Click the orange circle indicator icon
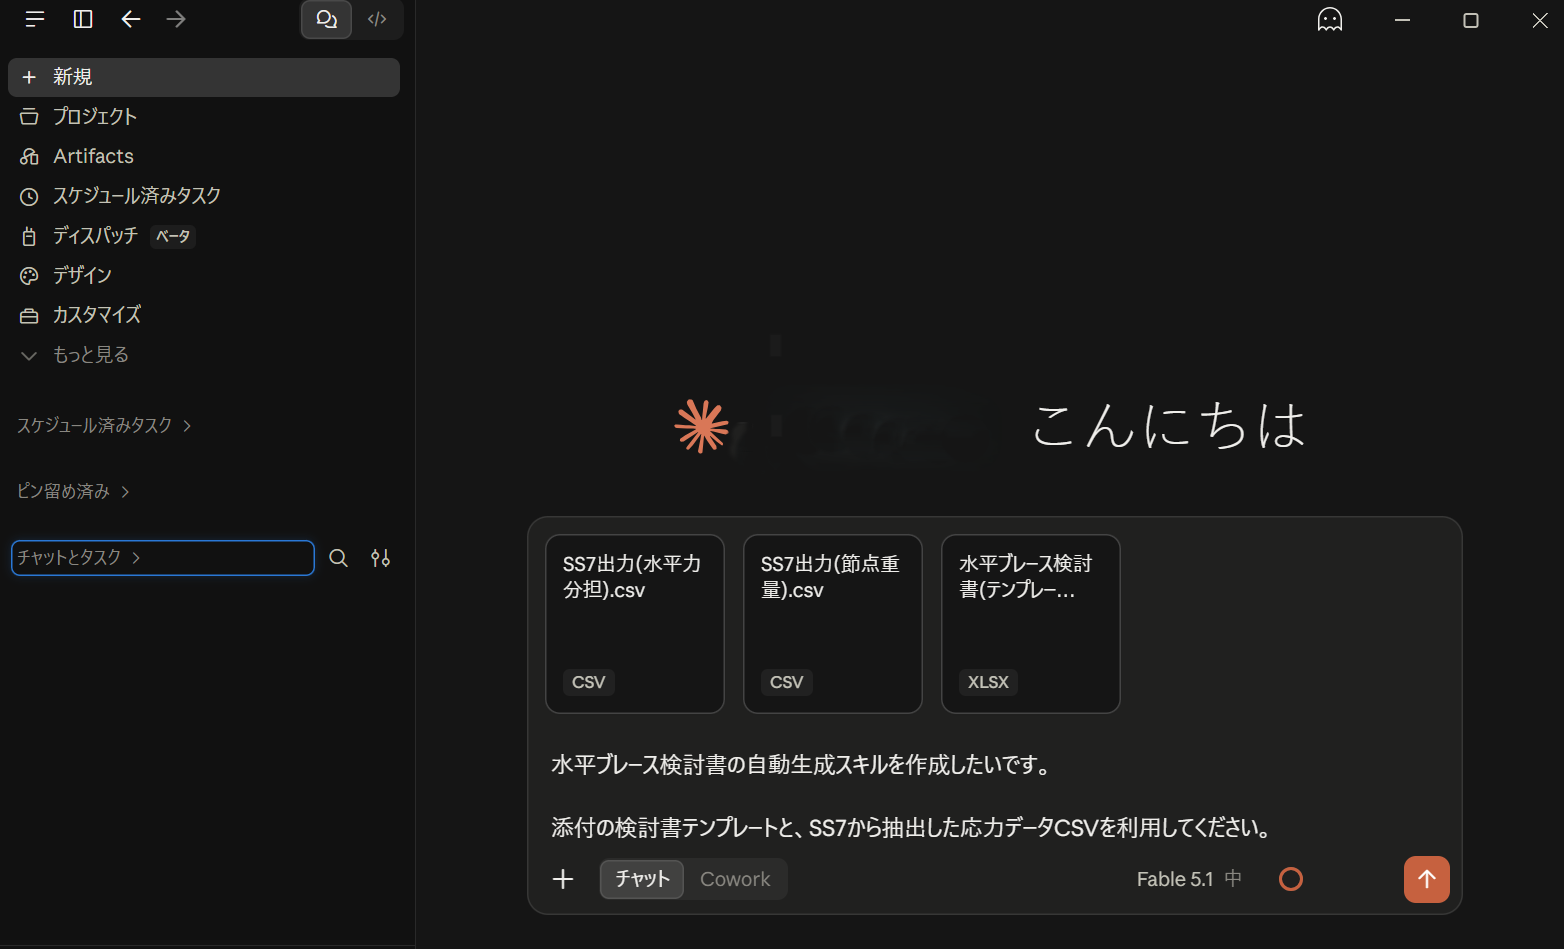 [1291, 879]
